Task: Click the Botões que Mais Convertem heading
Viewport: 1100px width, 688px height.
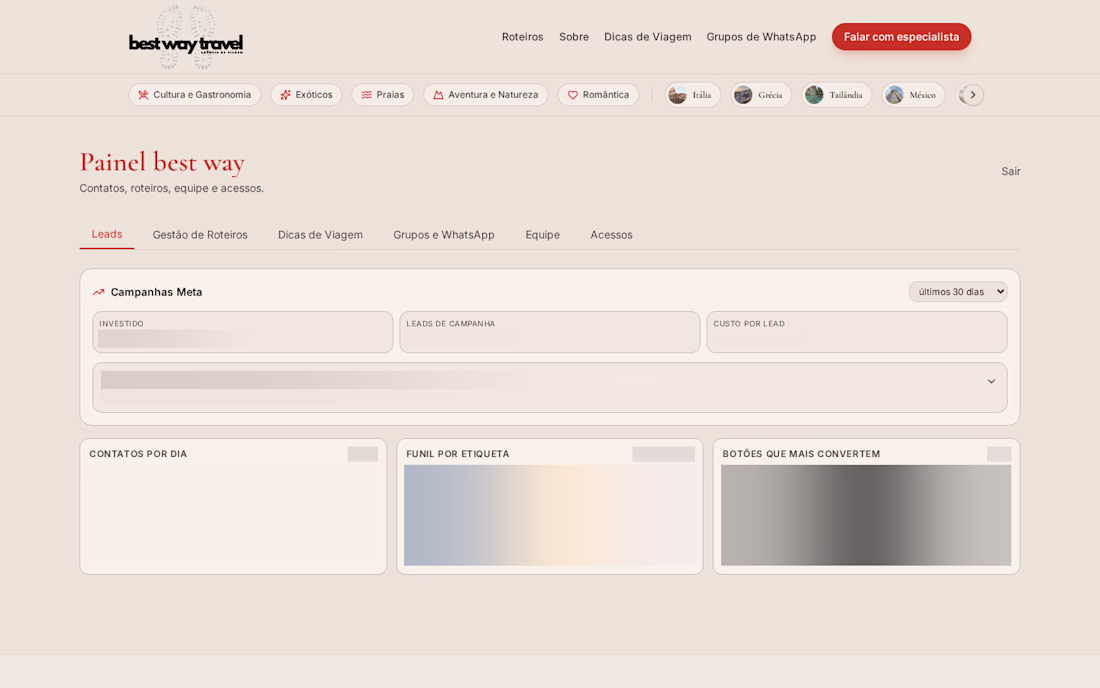Action: pyautogui.click(x=801, y=454)
